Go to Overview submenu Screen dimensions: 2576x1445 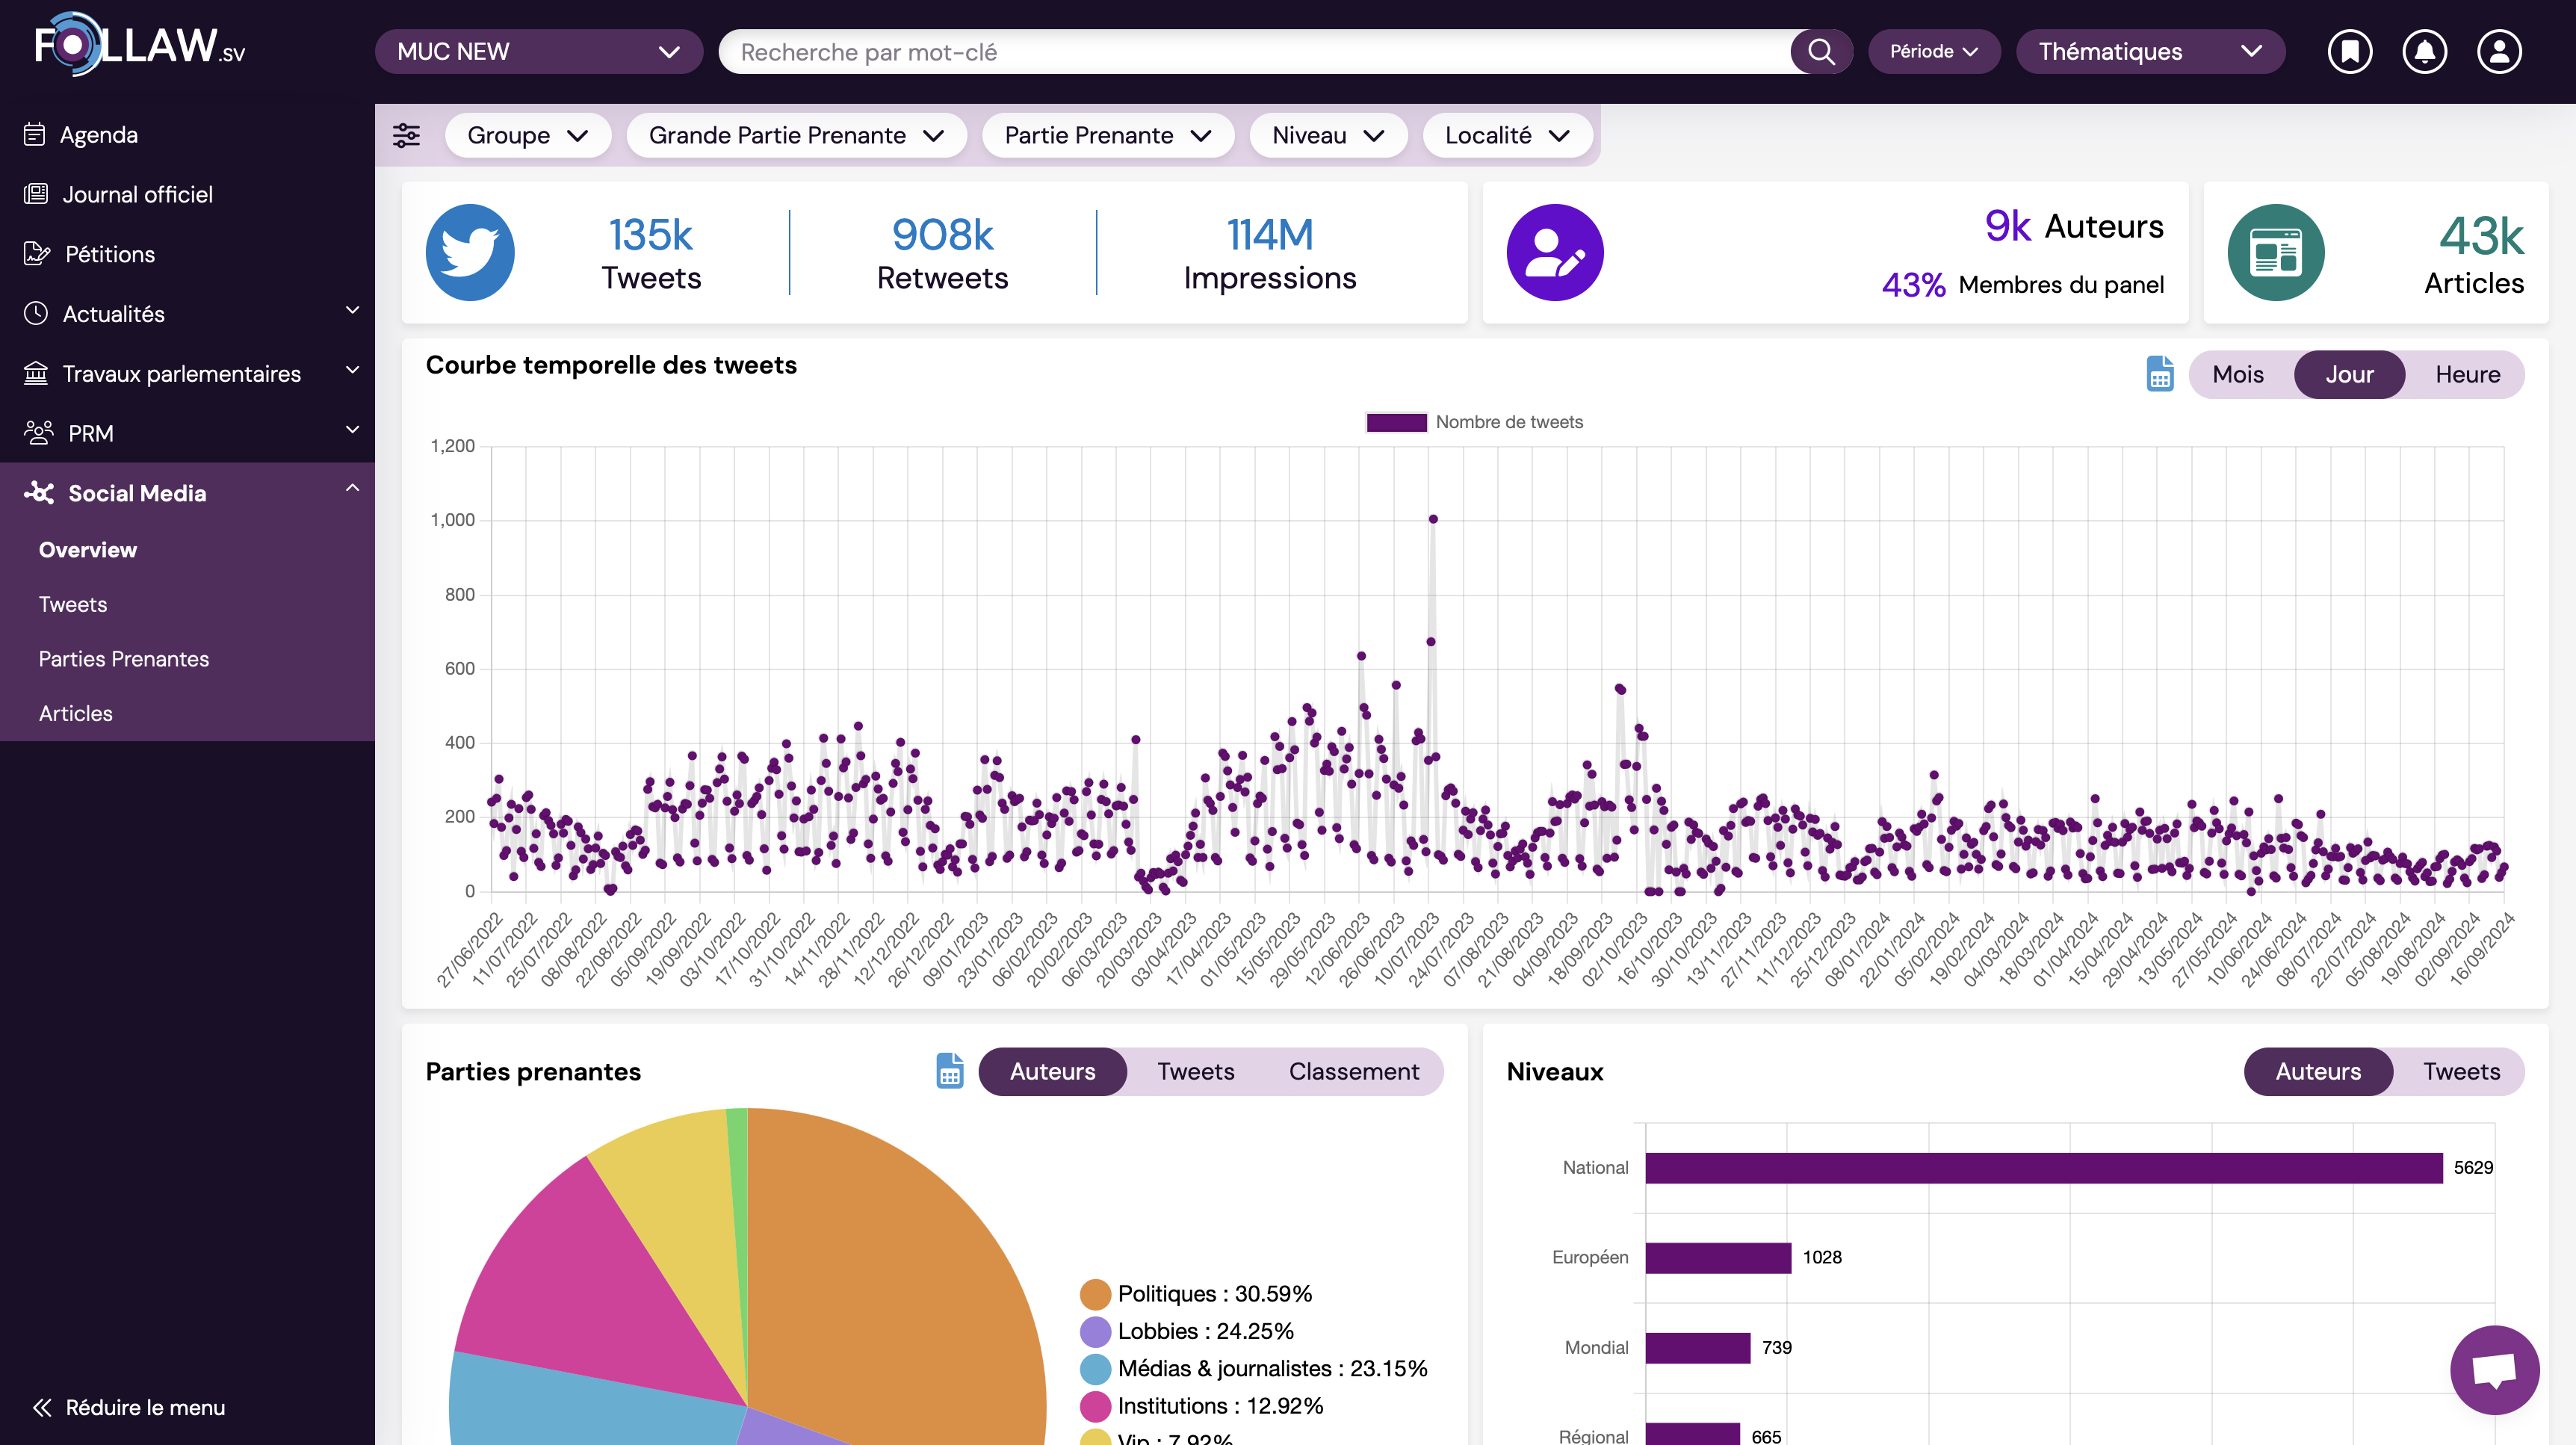point(88,550)
